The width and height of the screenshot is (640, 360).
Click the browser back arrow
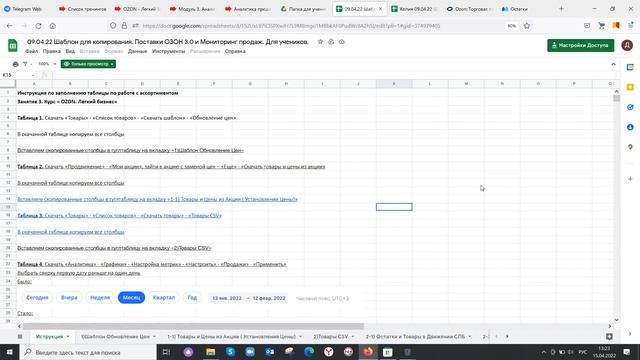point(9,26)
